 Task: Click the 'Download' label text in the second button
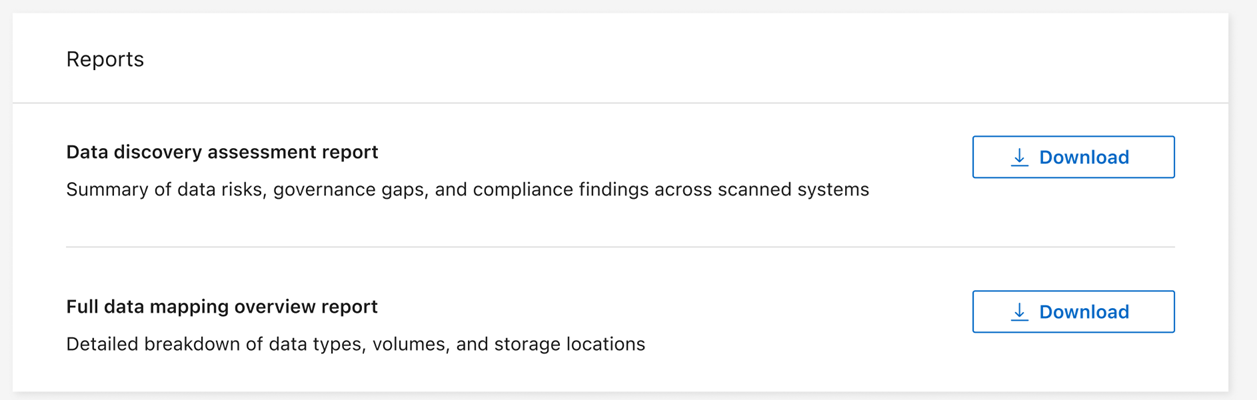(1084, 312)
